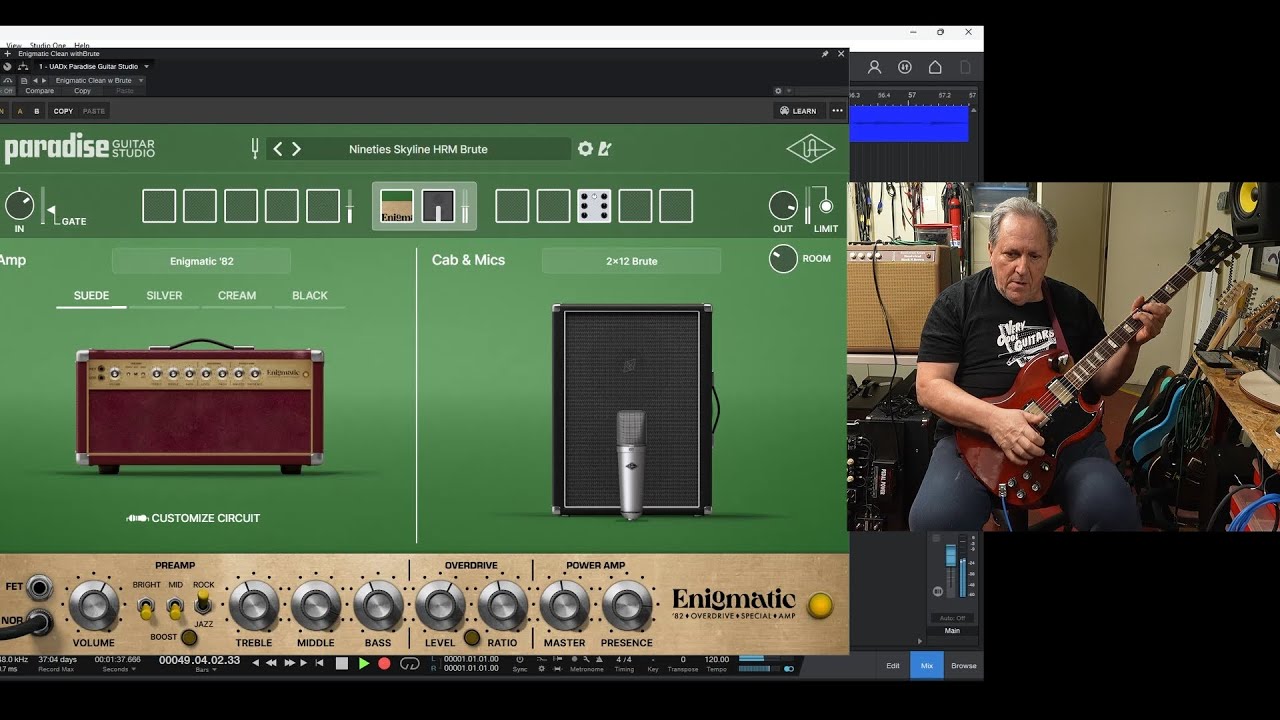
Task: Click the yellow power lamp on Enigmatic panel
Action: point(820,605)
